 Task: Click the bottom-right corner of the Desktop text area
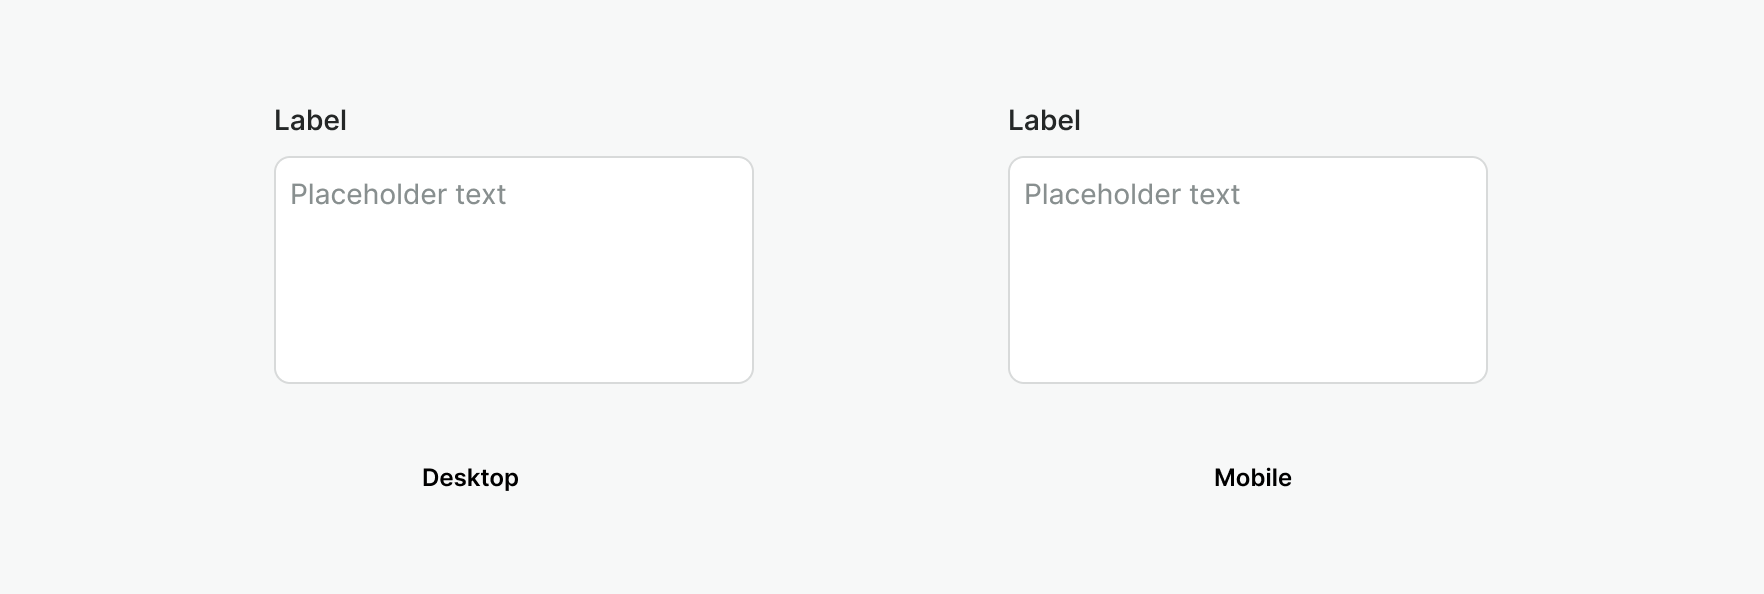740,370
